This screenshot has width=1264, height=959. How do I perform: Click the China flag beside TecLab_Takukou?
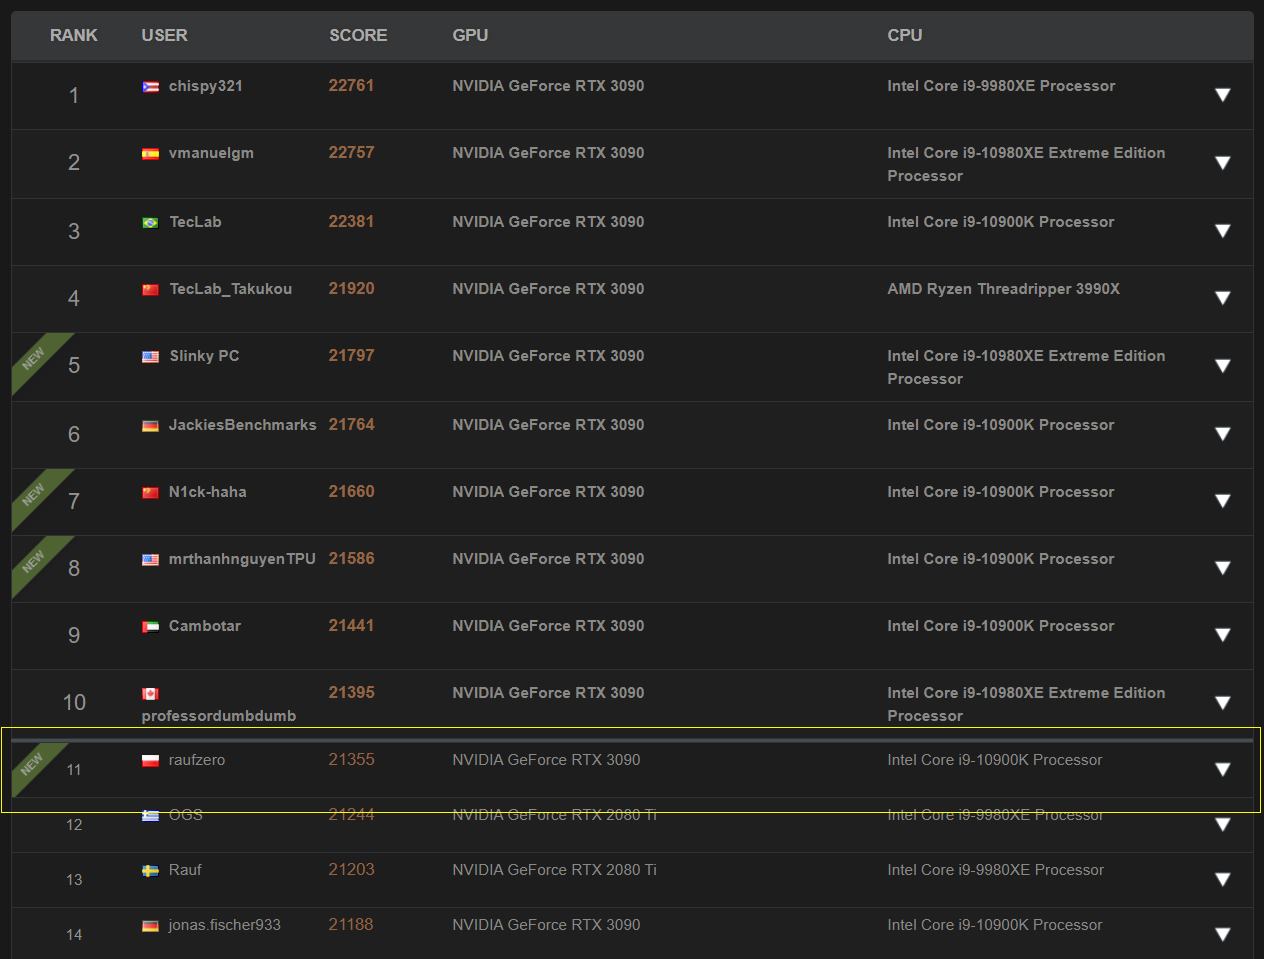(150, 290)
